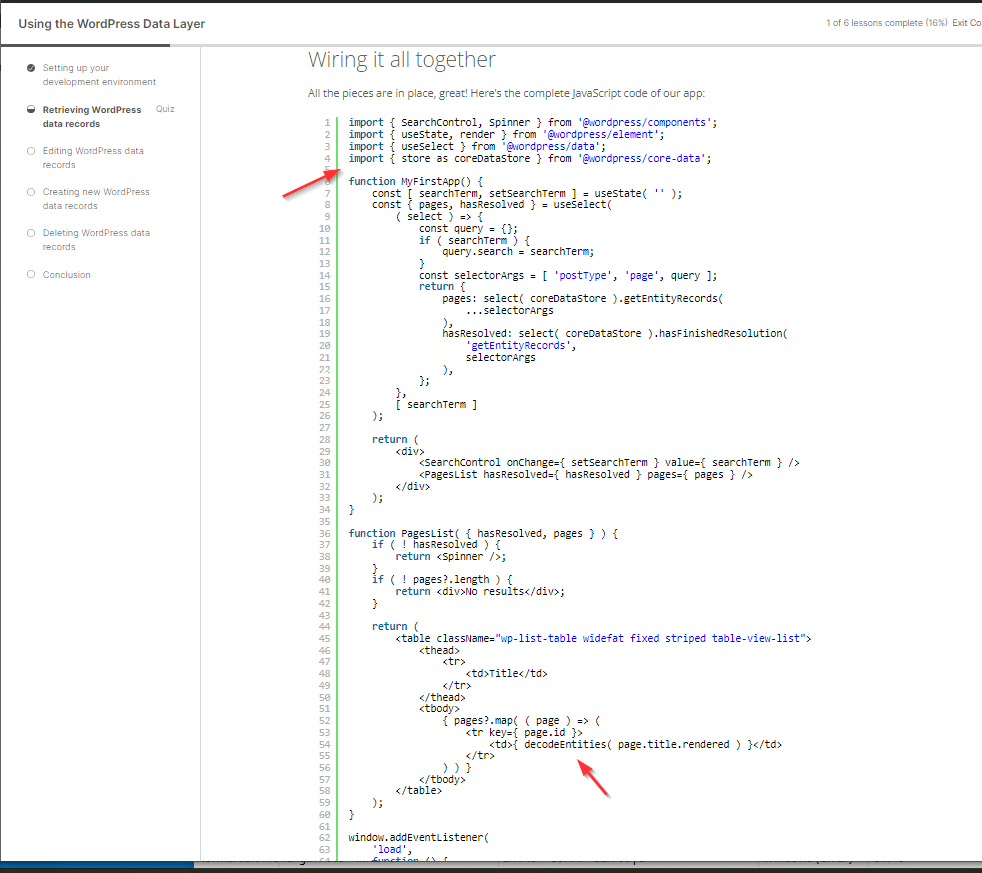
Task: Click the completed checkmark icon for Setting up
Action: (x=31, y=68)
